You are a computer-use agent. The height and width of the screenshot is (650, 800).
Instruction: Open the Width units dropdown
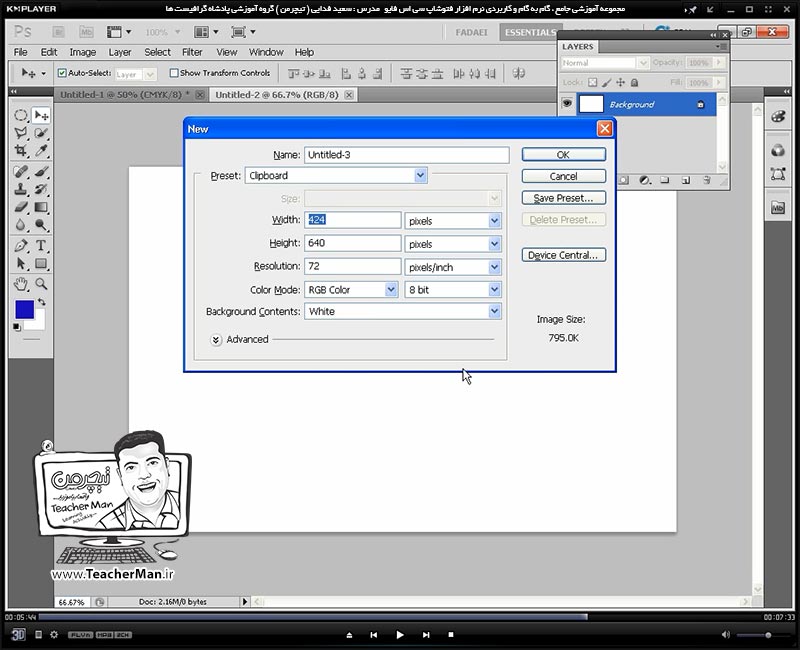[x=453, y=221]
